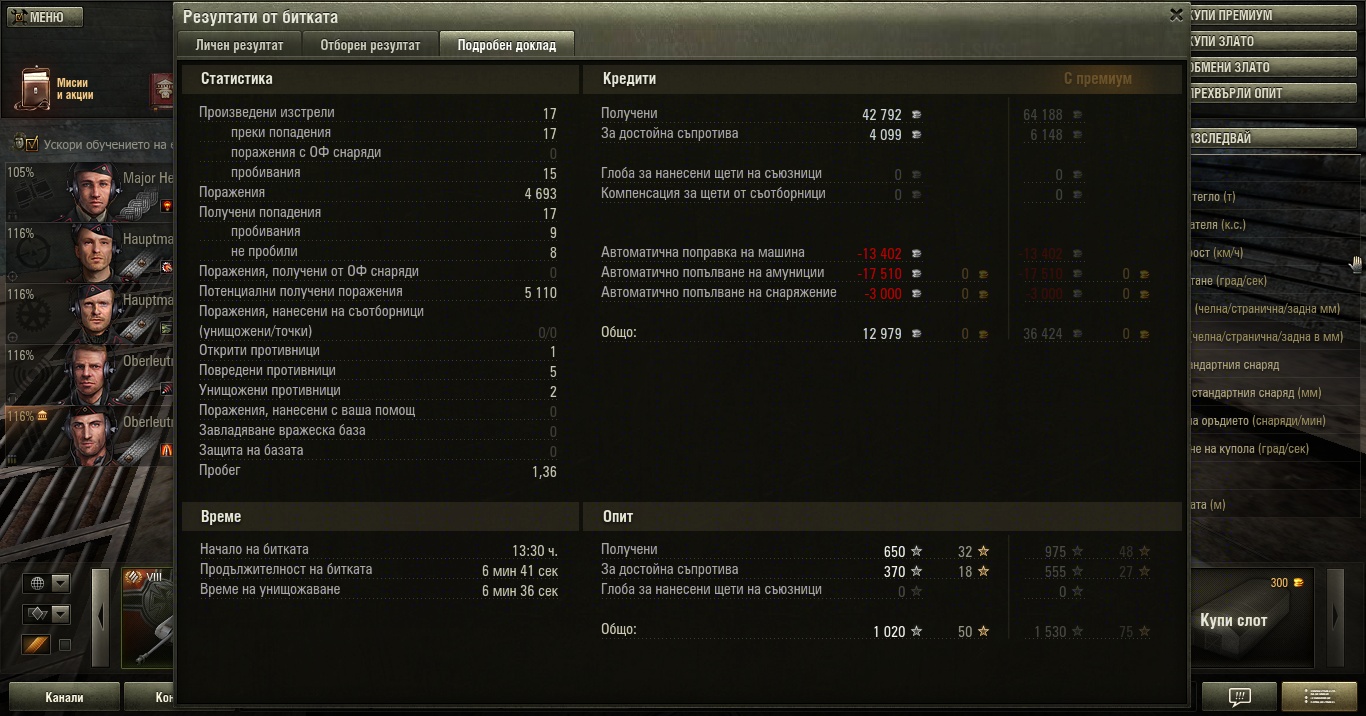Click the credits icon next to Получени 42 792
Screen dimensions: 1366x716
(916, 115)
